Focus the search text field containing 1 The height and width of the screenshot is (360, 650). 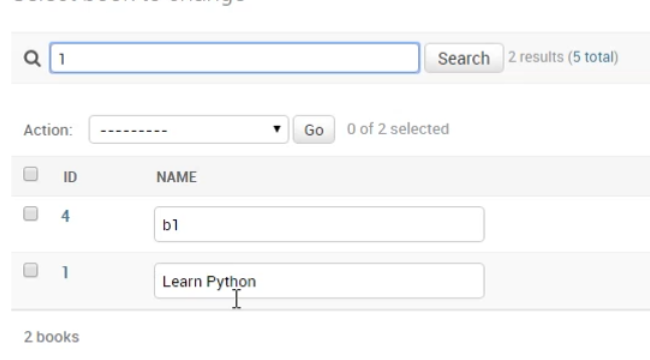(x=235, y=58)
